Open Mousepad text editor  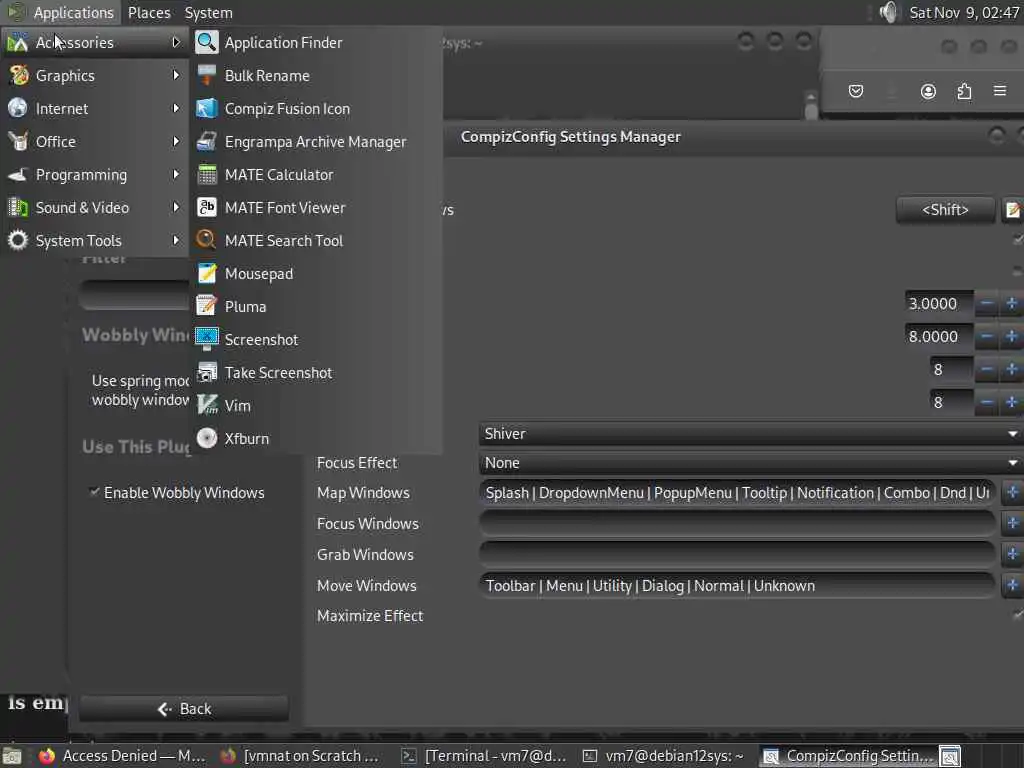[316, 274]
